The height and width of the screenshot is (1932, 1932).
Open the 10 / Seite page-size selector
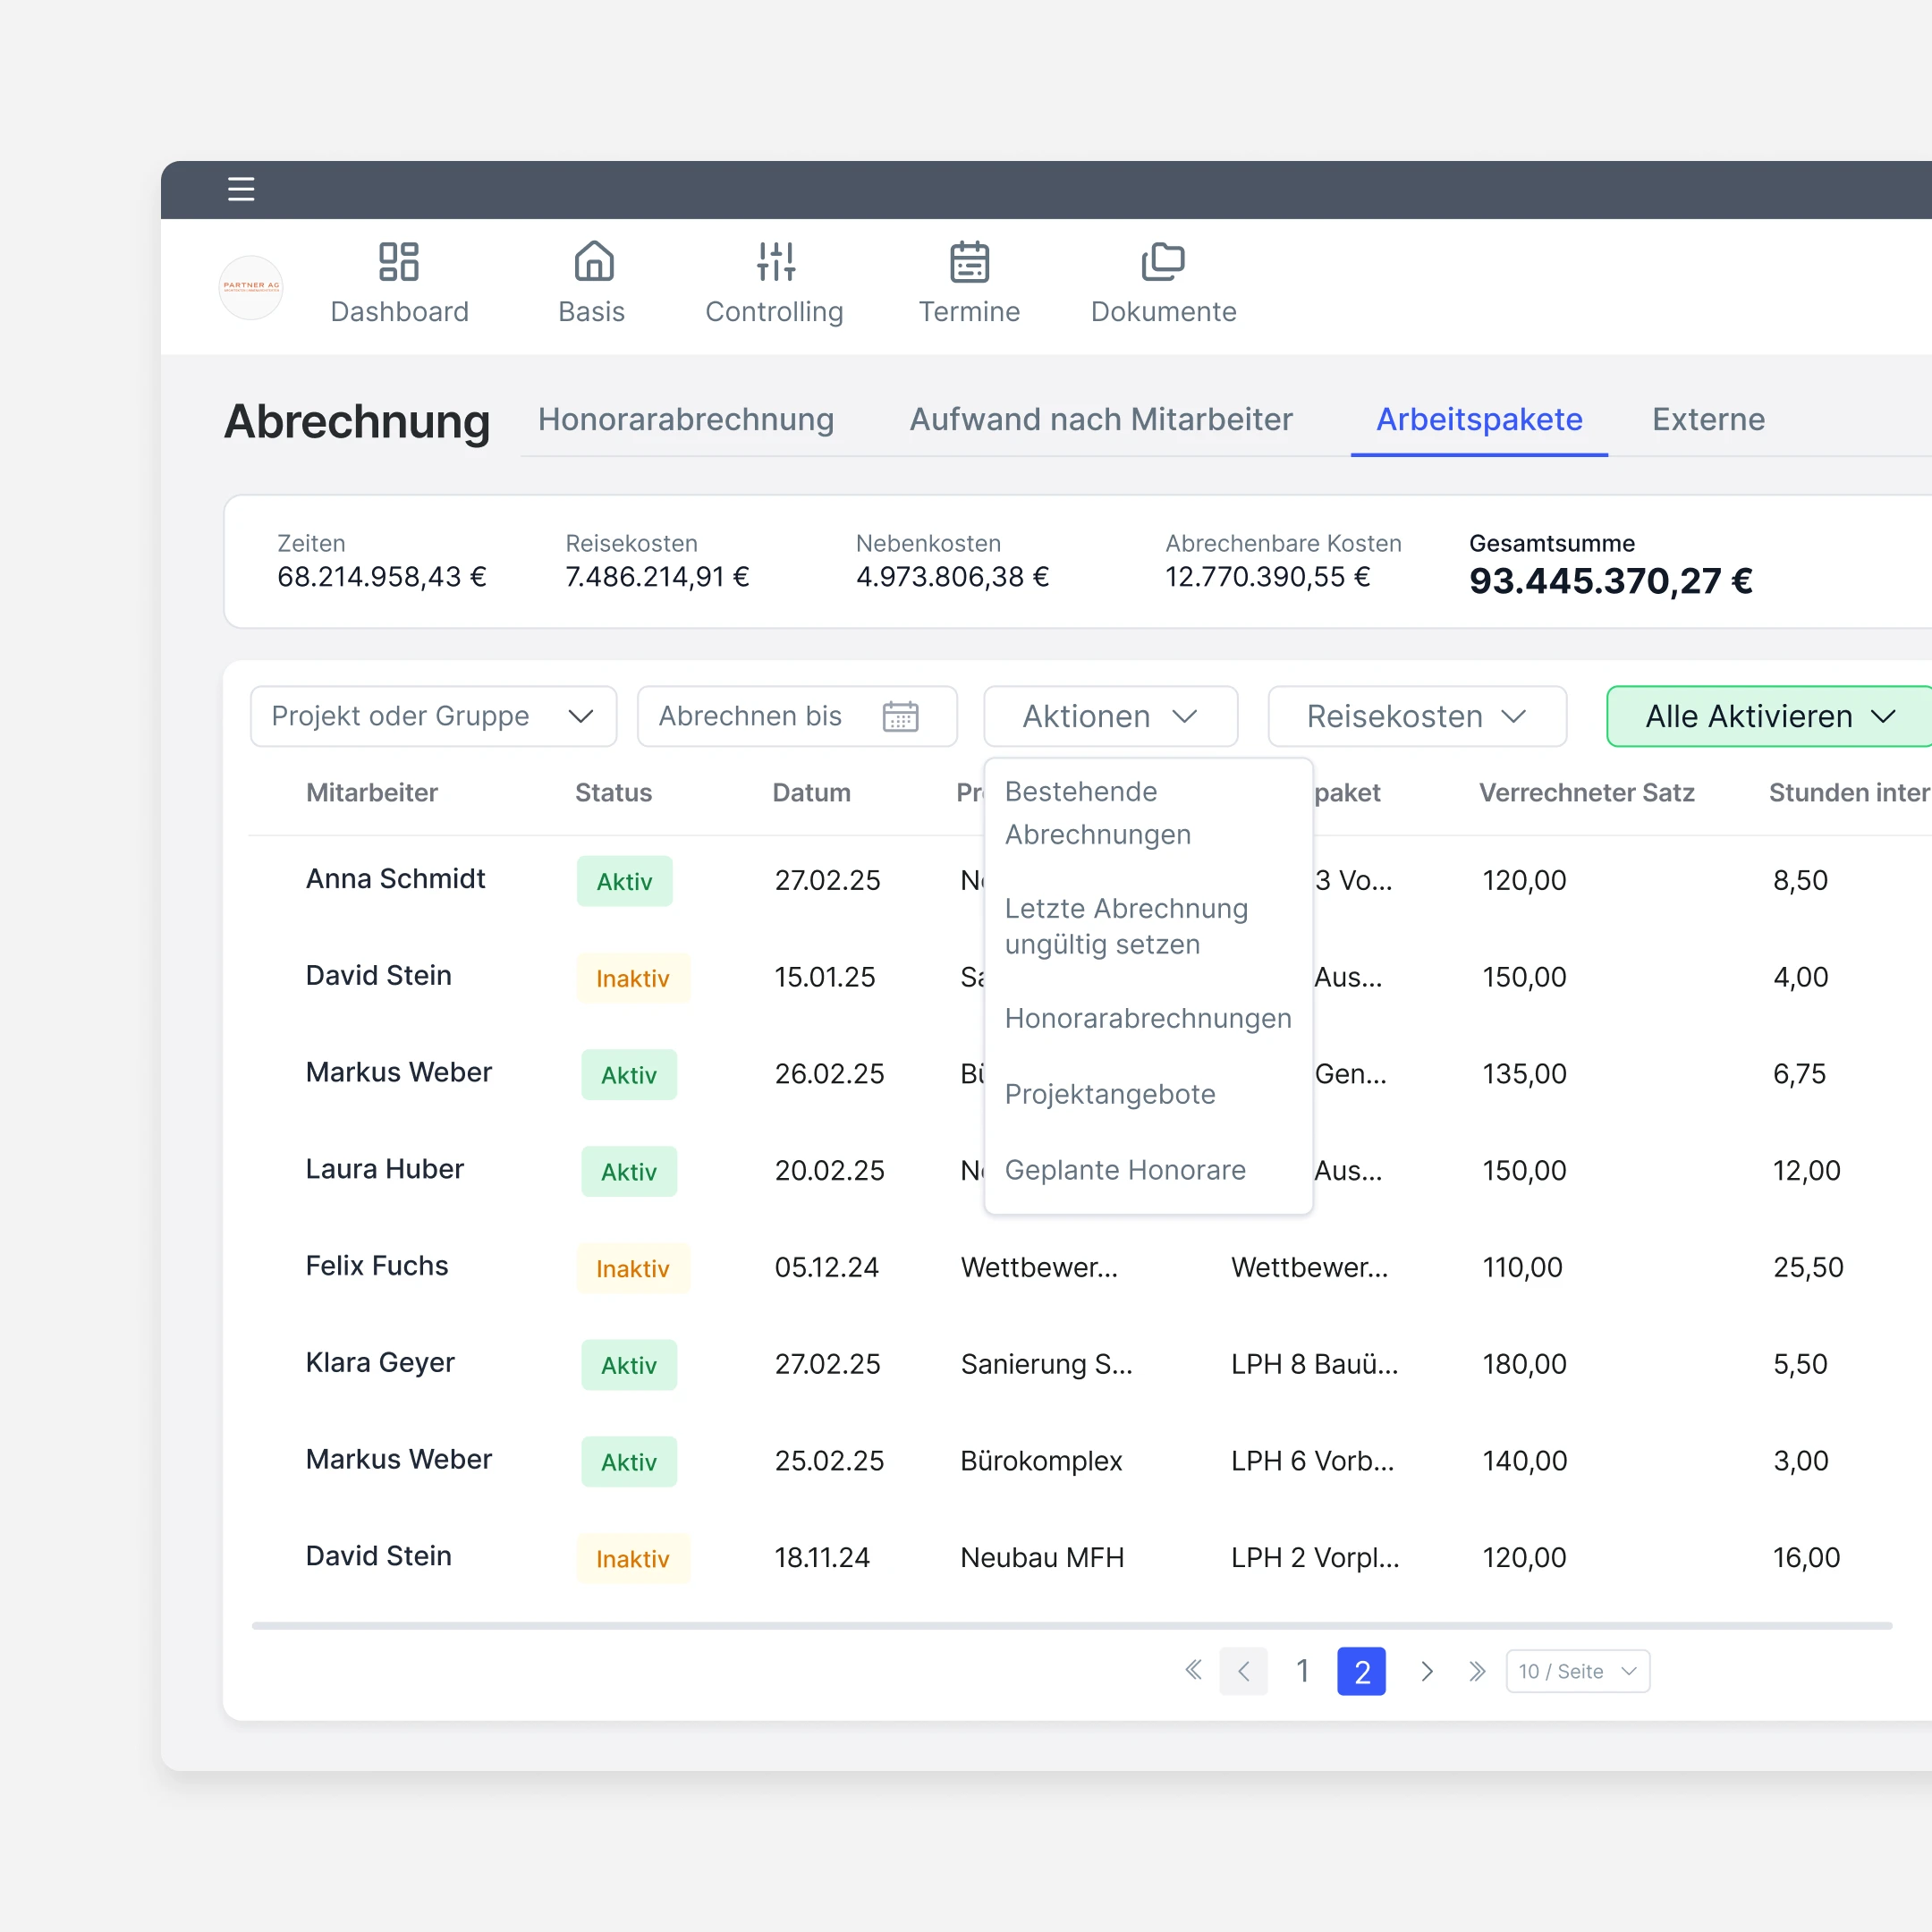(x=1577, y=1671)
